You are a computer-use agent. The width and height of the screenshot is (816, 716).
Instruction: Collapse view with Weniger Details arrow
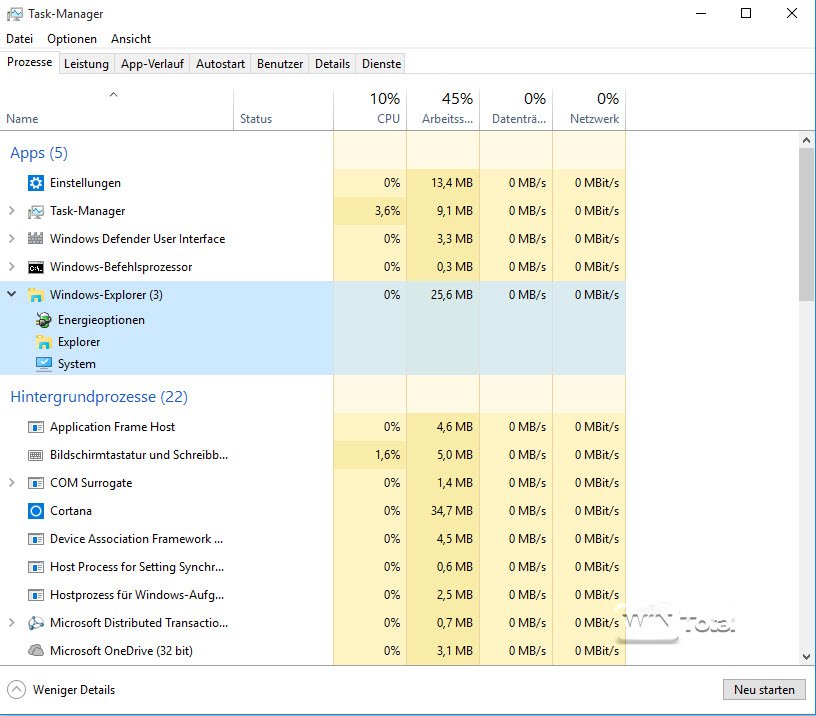tap(16, 690)
